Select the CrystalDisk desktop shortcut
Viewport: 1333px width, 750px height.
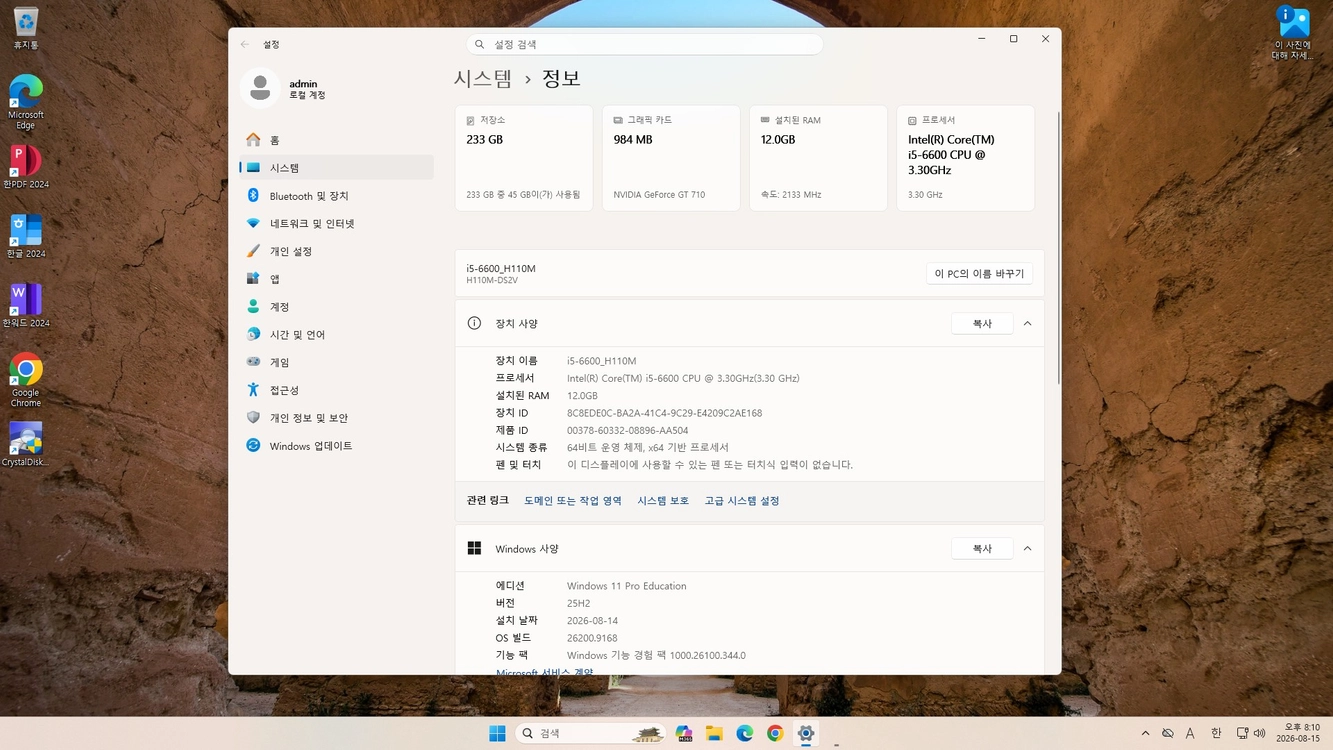click(x=26, y=445)
